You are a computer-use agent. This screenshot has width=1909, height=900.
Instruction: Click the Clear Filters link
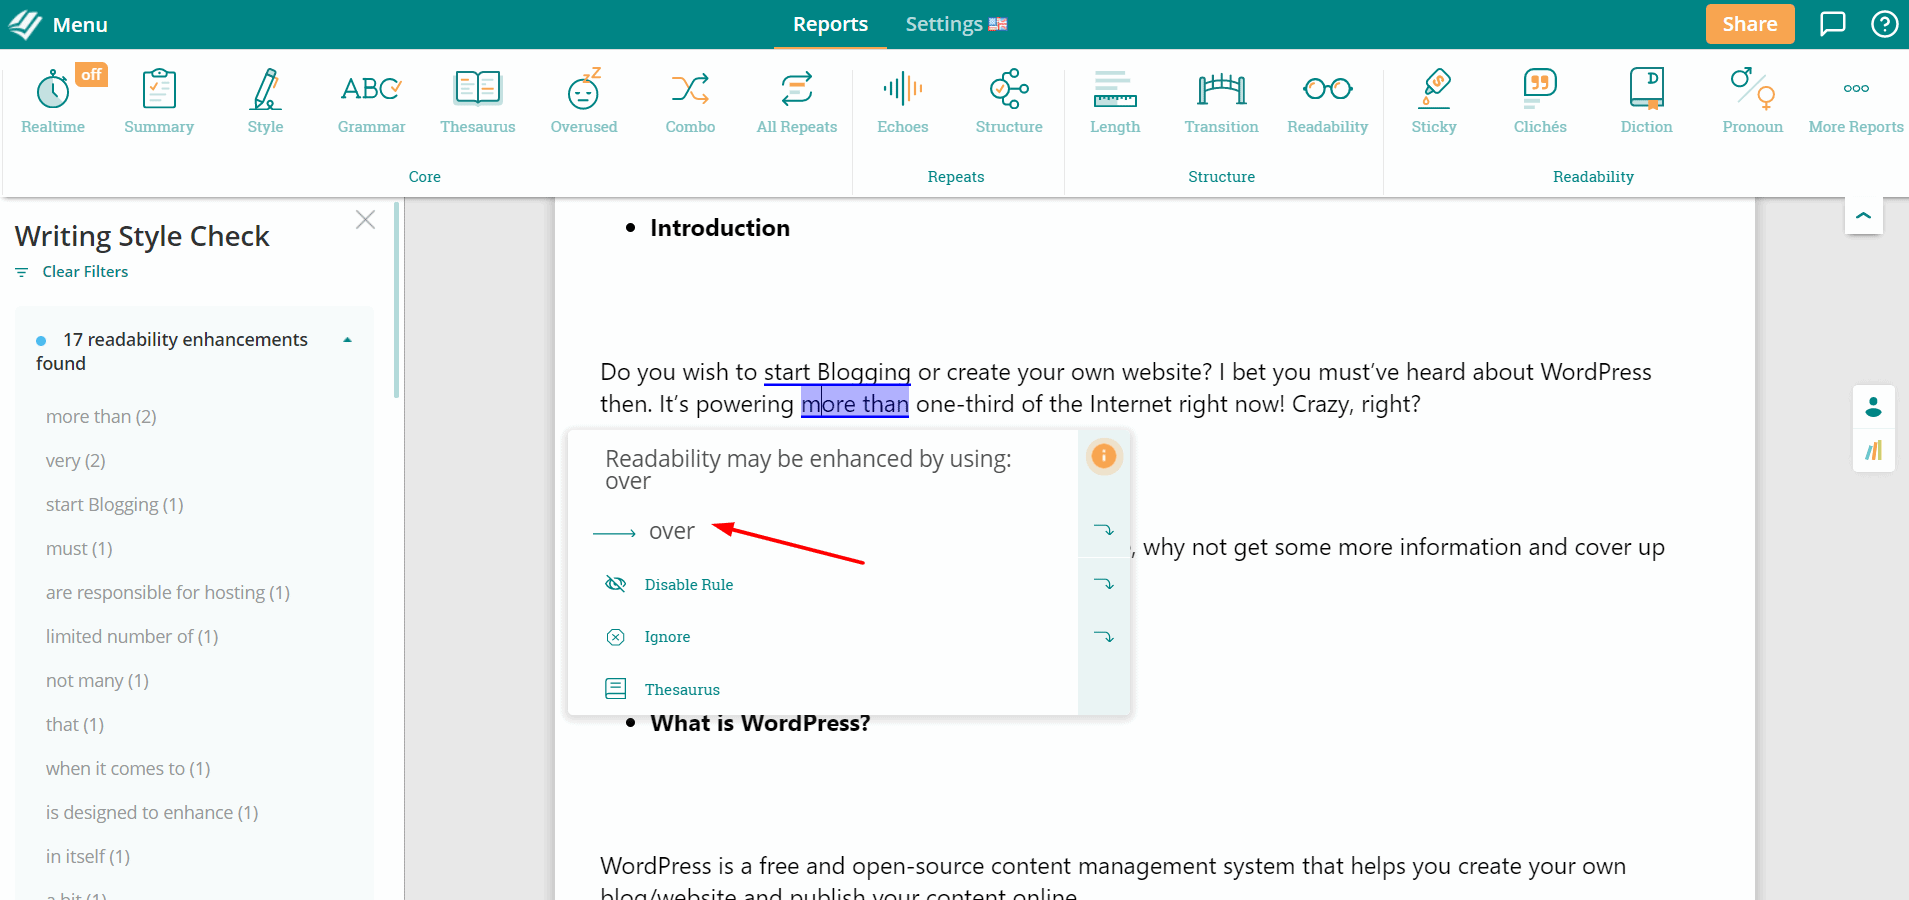coord(85,272)
